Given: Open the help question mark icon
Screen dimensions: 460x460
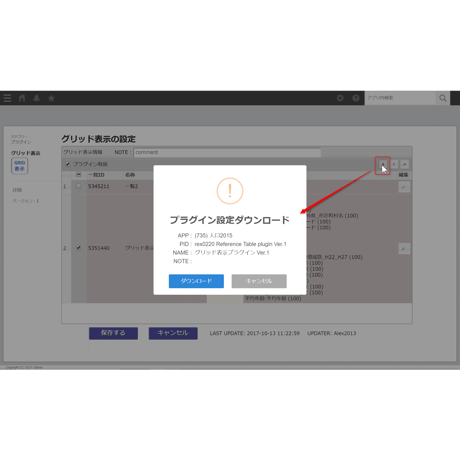Looking at the screenshot, I should coord(356,98).
